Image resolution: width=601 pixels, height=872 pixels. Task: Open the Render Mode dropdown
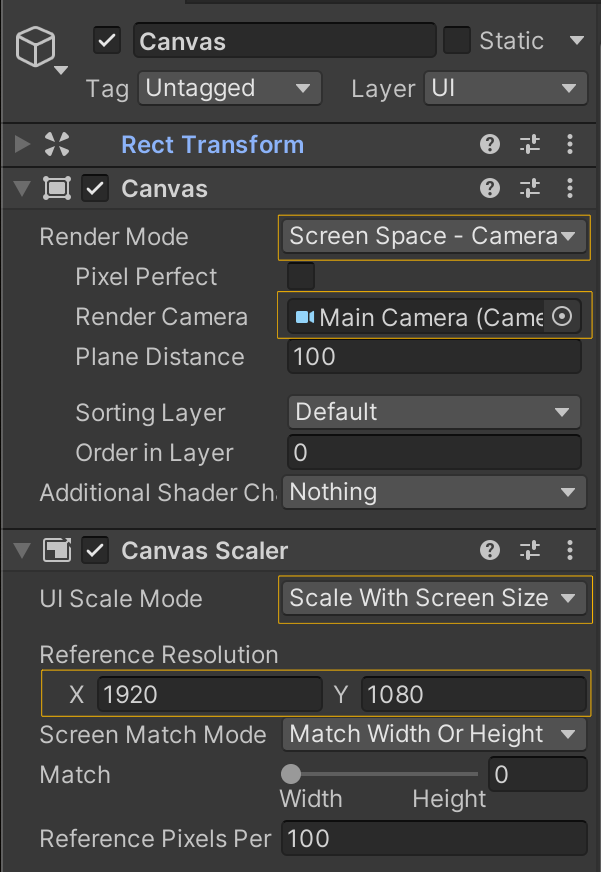point(433,237)
